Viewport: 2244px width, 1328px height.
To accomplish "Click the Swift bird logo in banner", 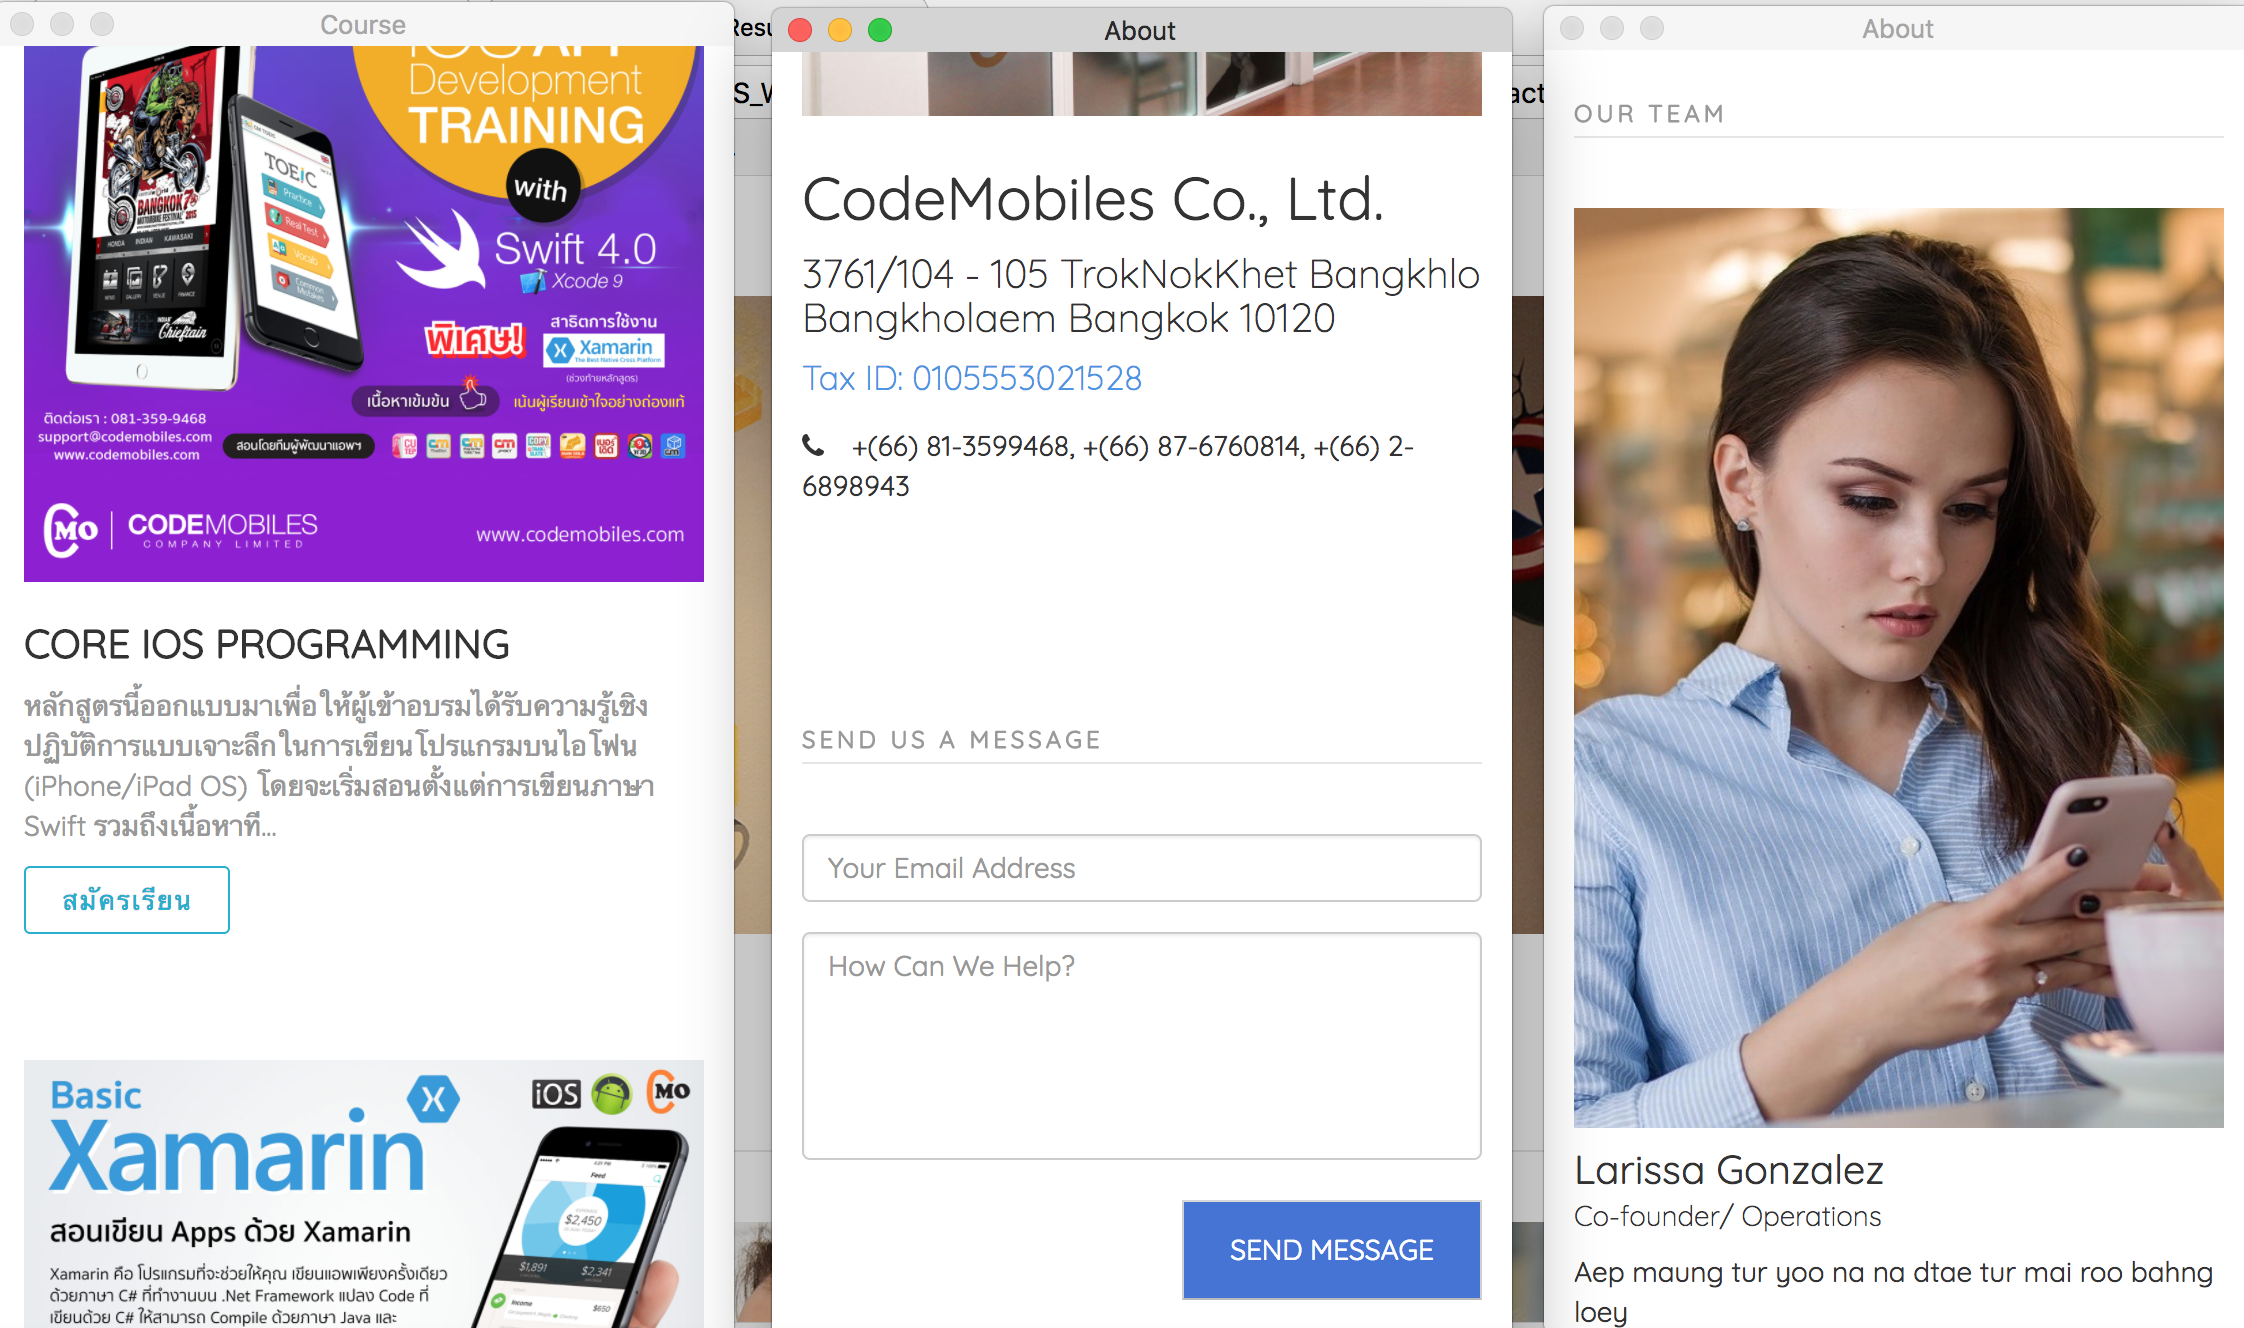I will 440,250.
